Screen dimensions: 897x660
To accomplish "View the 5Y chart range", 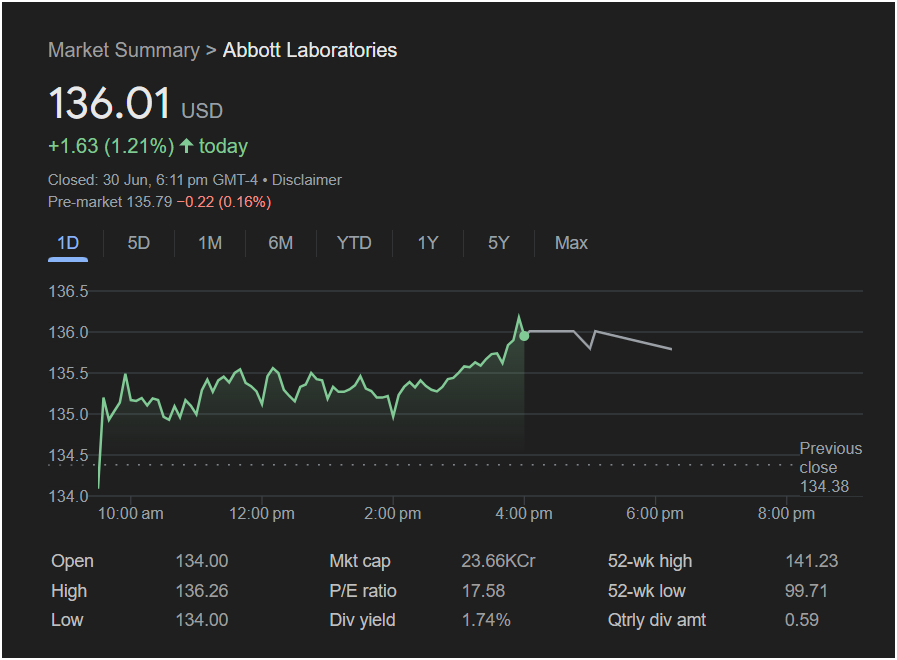I will 498,243.
